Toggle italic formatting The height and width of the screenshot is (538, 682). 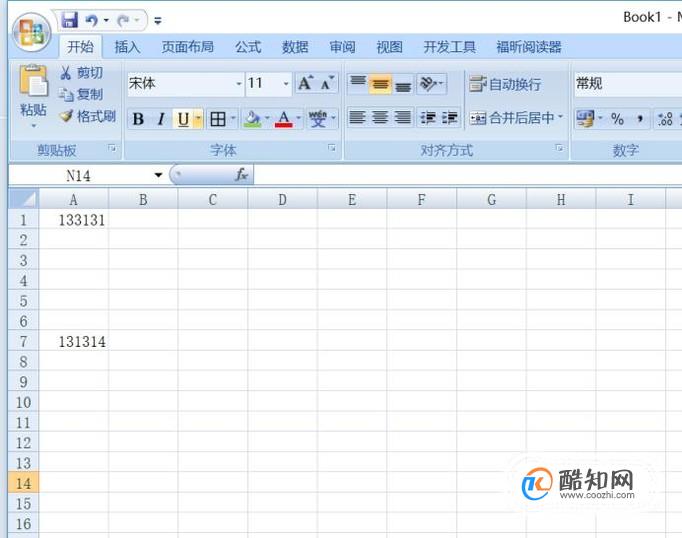pyautogui.click(x=161, y=119)
